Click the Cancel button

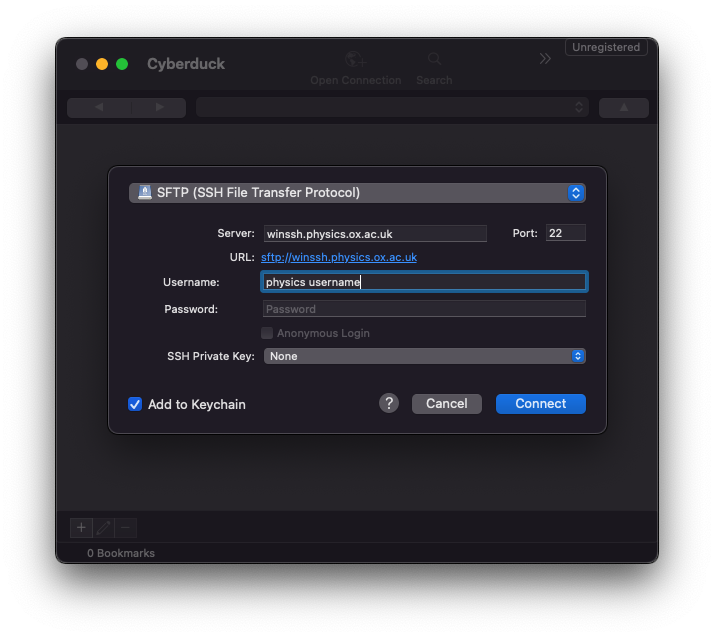pos(447,404)
